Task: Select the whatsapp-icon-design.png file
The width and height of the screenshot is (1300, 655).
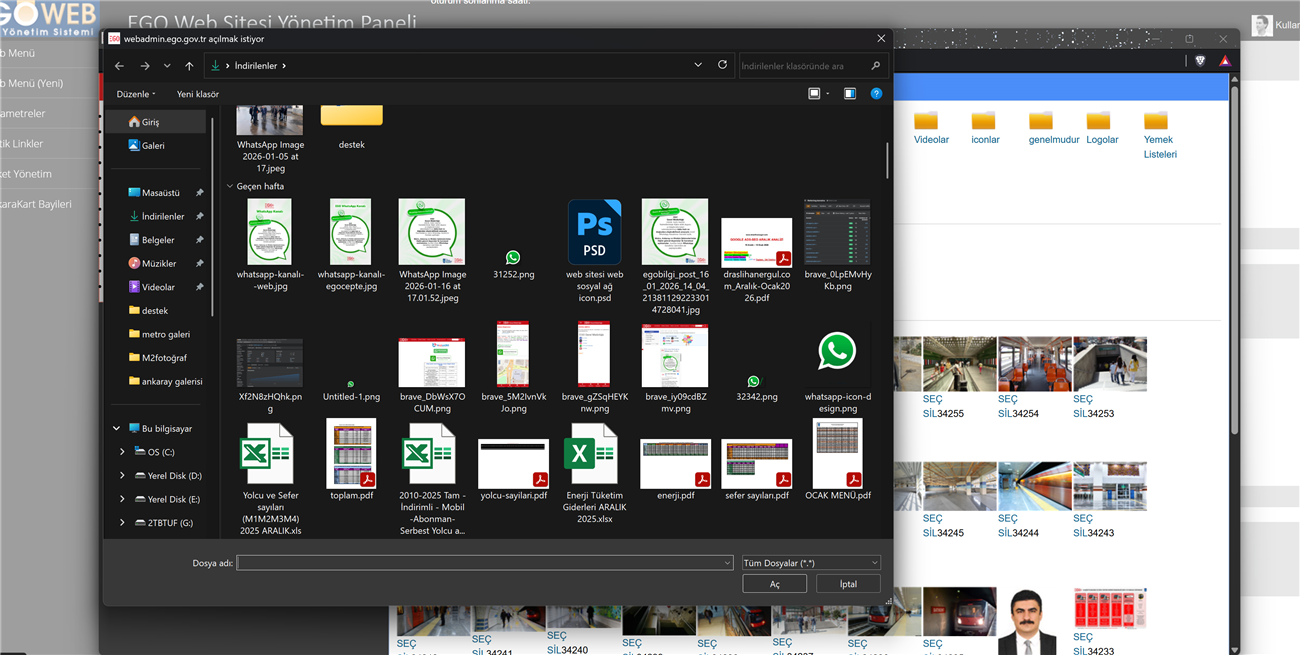Action: coord(837,351)
